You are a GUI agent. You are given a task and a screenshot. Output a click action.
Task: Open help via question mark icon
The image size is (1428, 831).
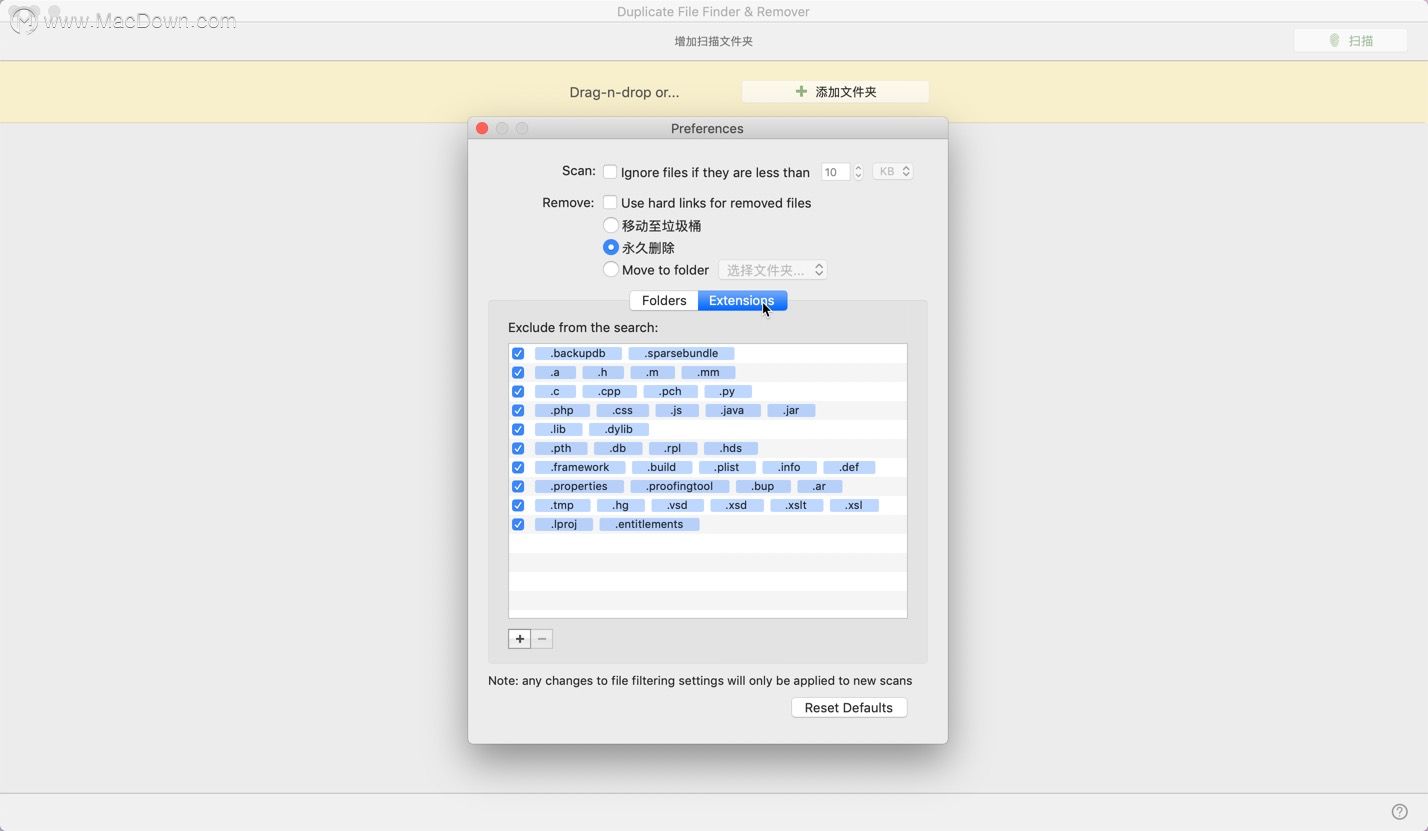click(x=1400, y=812)
